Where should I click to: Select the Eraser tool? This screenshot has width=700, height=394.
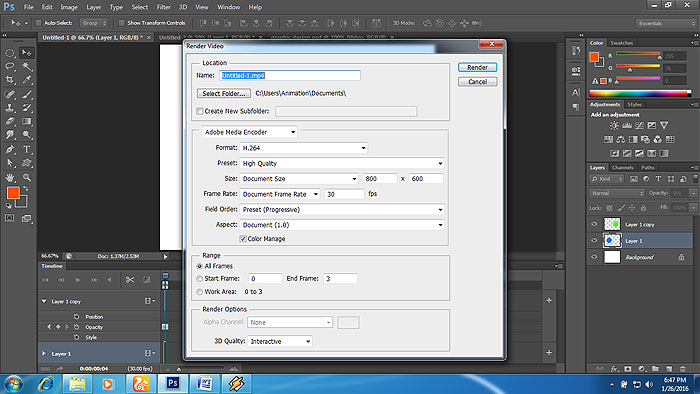10,121
